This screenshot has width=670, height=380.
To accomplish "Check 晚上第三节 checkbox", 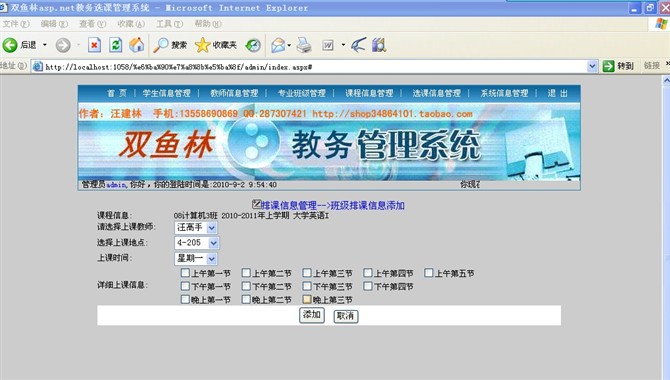I will pyautogui.click(x=307, y=299).
